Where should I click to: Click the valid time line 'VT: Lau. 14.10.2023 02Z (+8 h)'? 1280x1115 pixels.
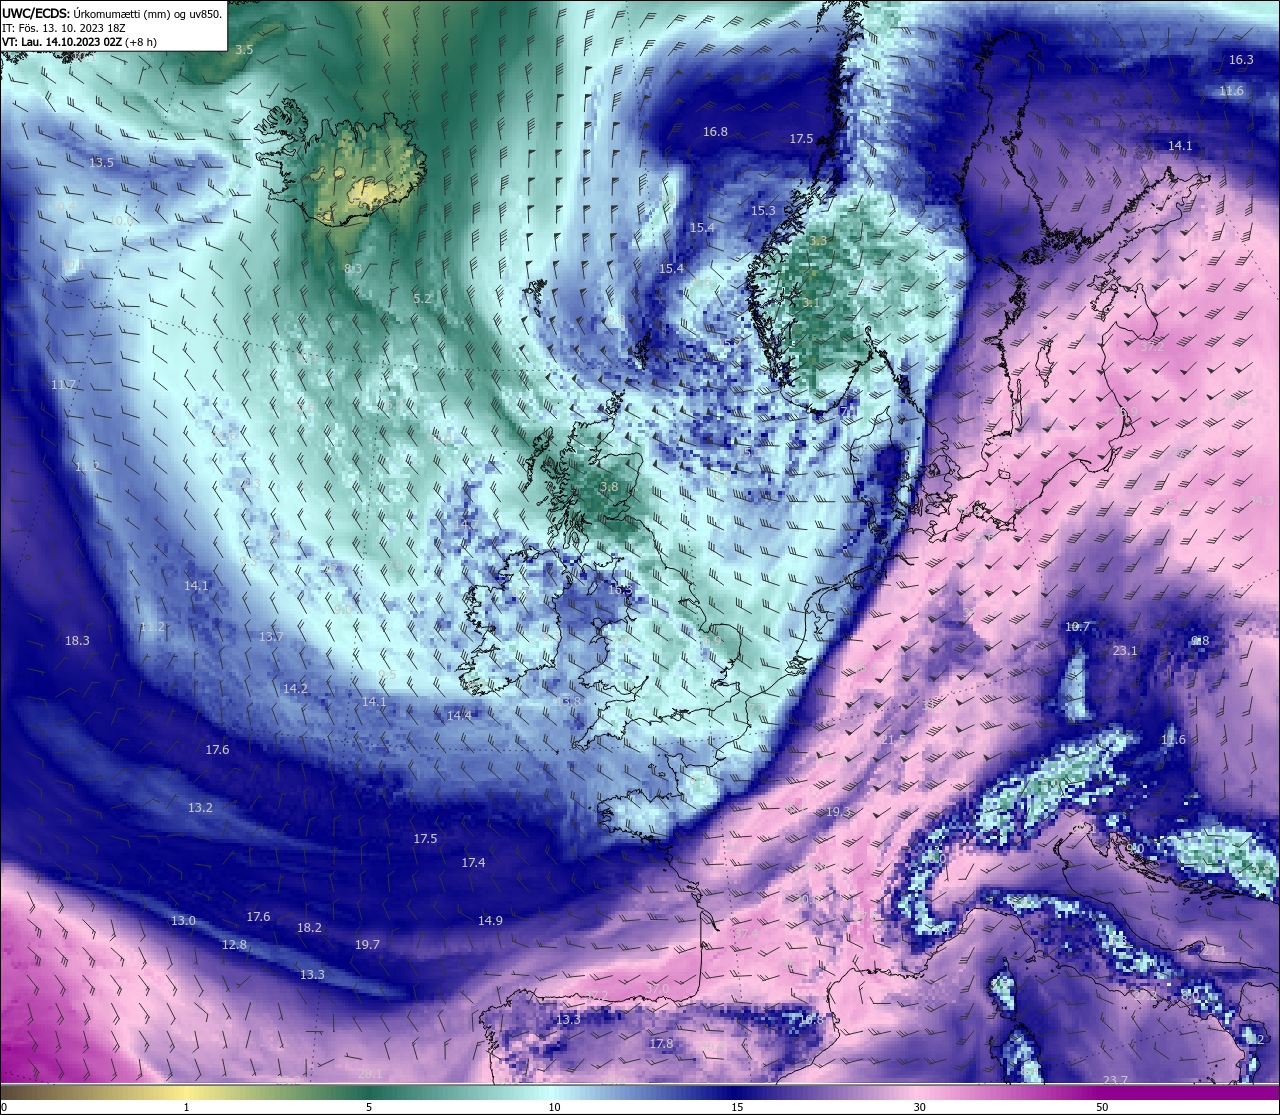pos(79,42)
